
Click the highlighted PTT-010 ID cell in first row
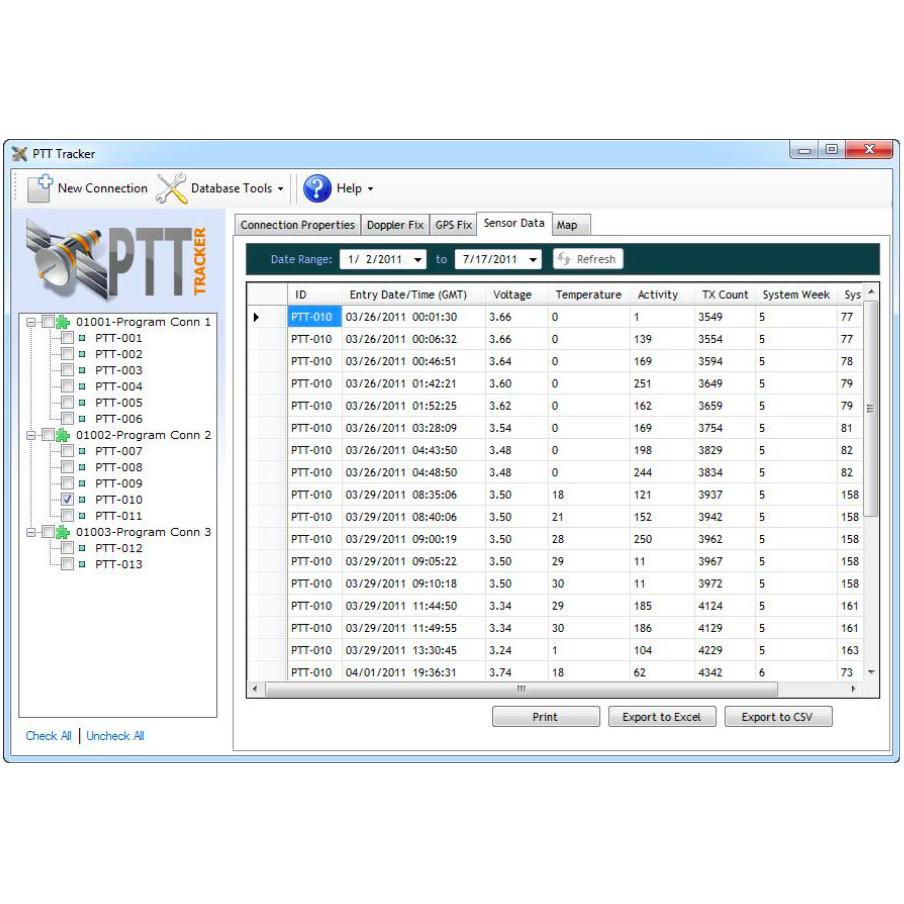[x=314, y=317]
